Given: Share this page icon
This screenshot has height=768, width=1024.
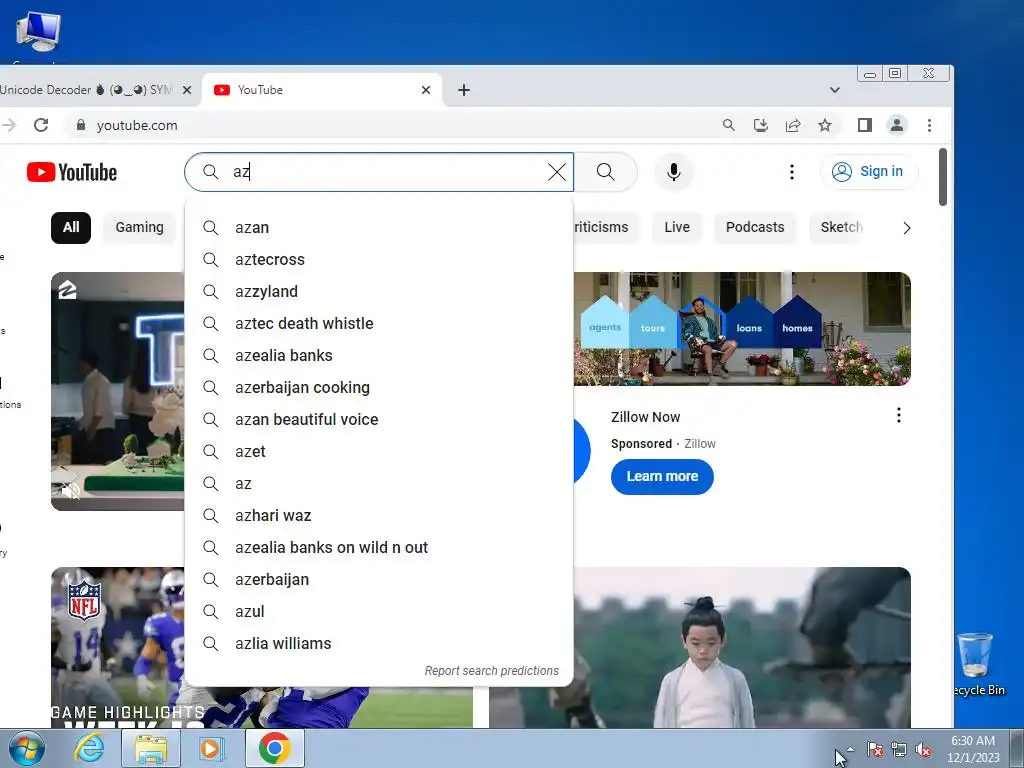Looking at the screenshot, I should click(793, 125).
